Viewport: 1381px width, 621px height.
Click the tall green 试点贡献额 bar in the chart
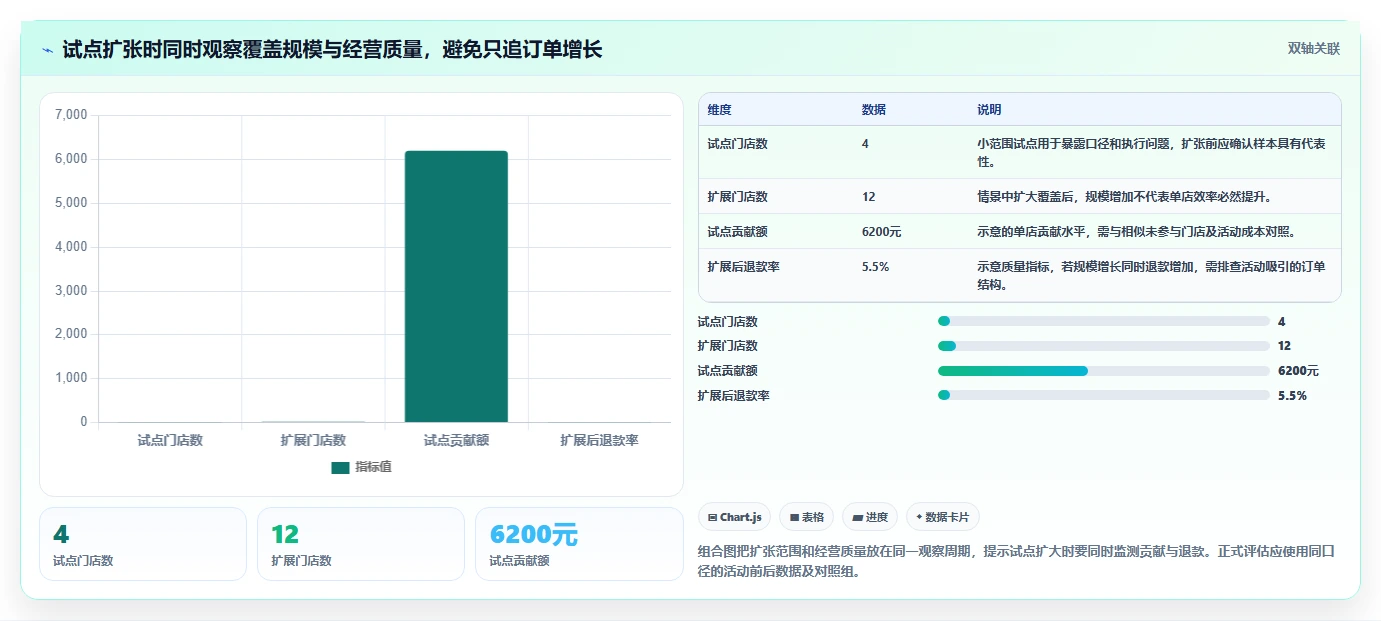click(x=456, y=286)
